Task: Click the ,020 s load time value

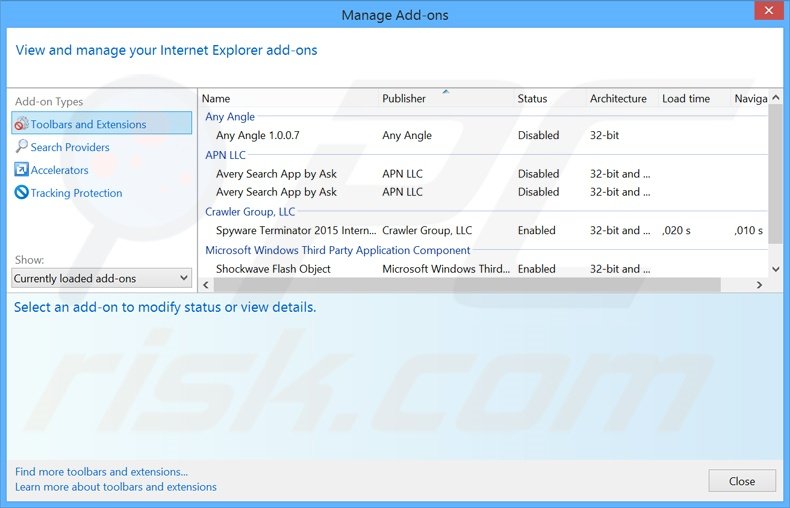Action: (676, 230)
